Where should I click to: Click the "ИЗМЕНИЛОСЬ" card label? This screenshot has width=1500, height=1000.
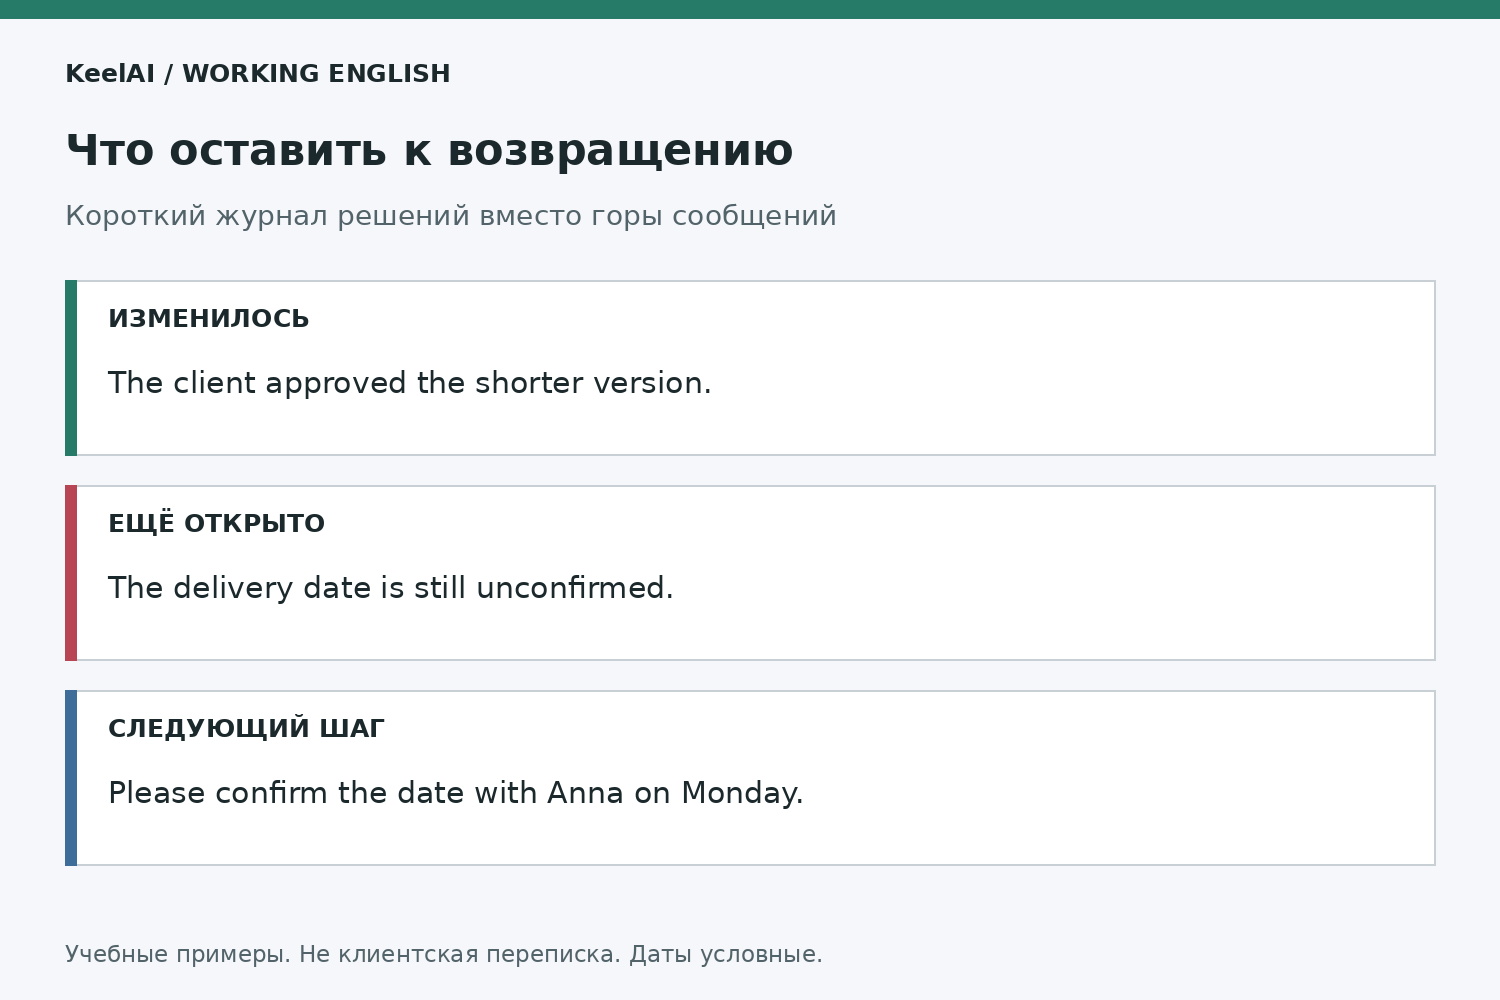pos(209,319)
